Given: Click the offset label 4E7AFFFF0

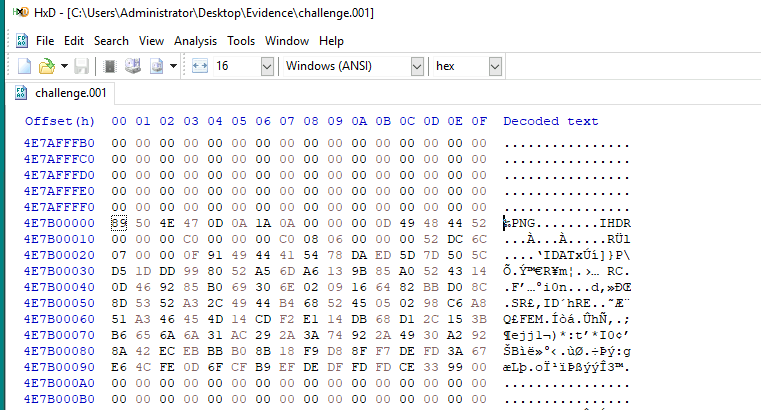Looking at the screenshot, I should coord(59,207).
